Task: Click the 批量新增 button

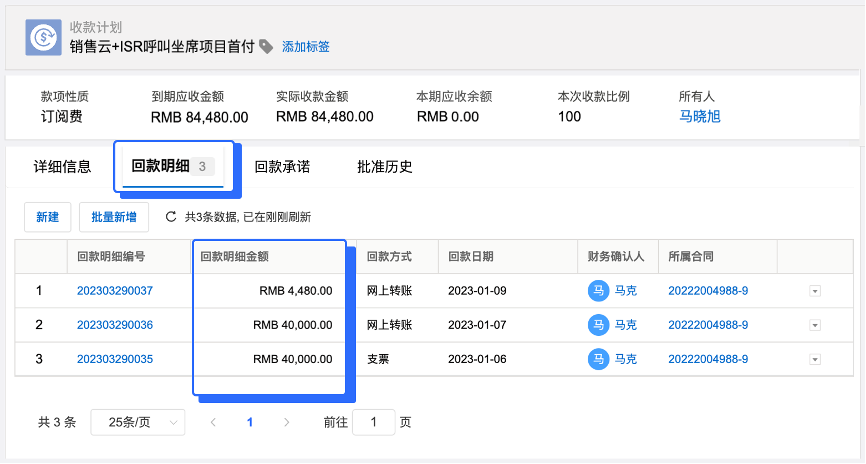Action: tap(114, 216)
